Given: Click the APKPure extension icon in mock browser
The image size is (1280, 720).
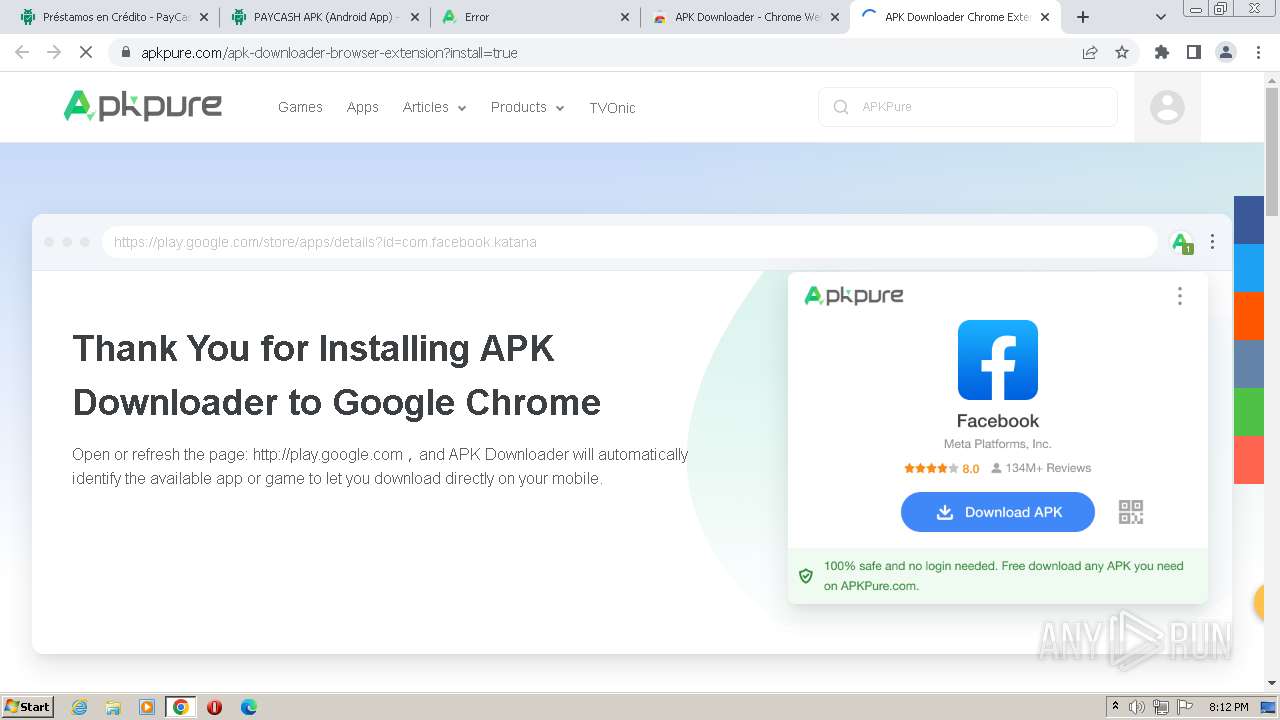Looking at the screenshot, I should (x=1182, y=242).
